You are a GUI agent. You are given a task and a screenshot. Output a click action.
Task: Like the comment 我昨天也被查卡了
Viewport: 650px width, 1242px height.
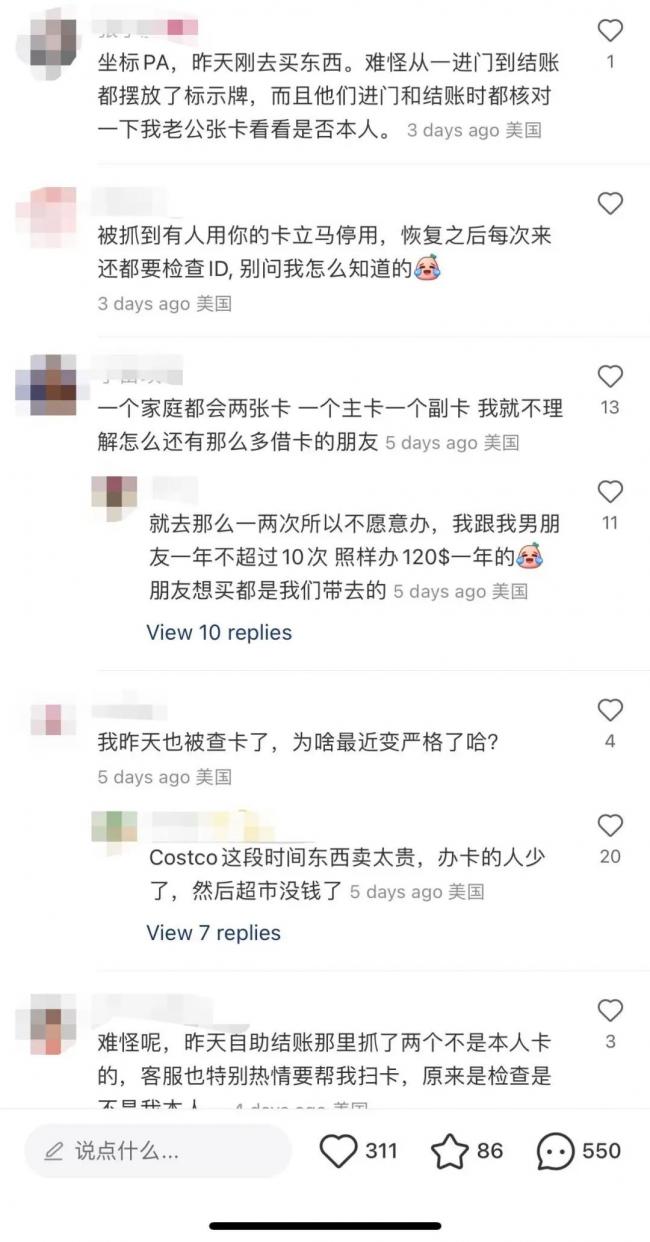tap(610, 710)
